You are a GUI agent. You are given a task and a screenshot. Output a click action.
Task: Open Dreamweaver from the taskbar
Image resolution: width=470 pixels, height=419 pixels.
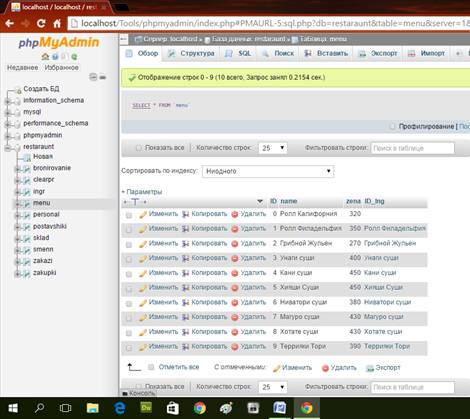pos(146,408)
